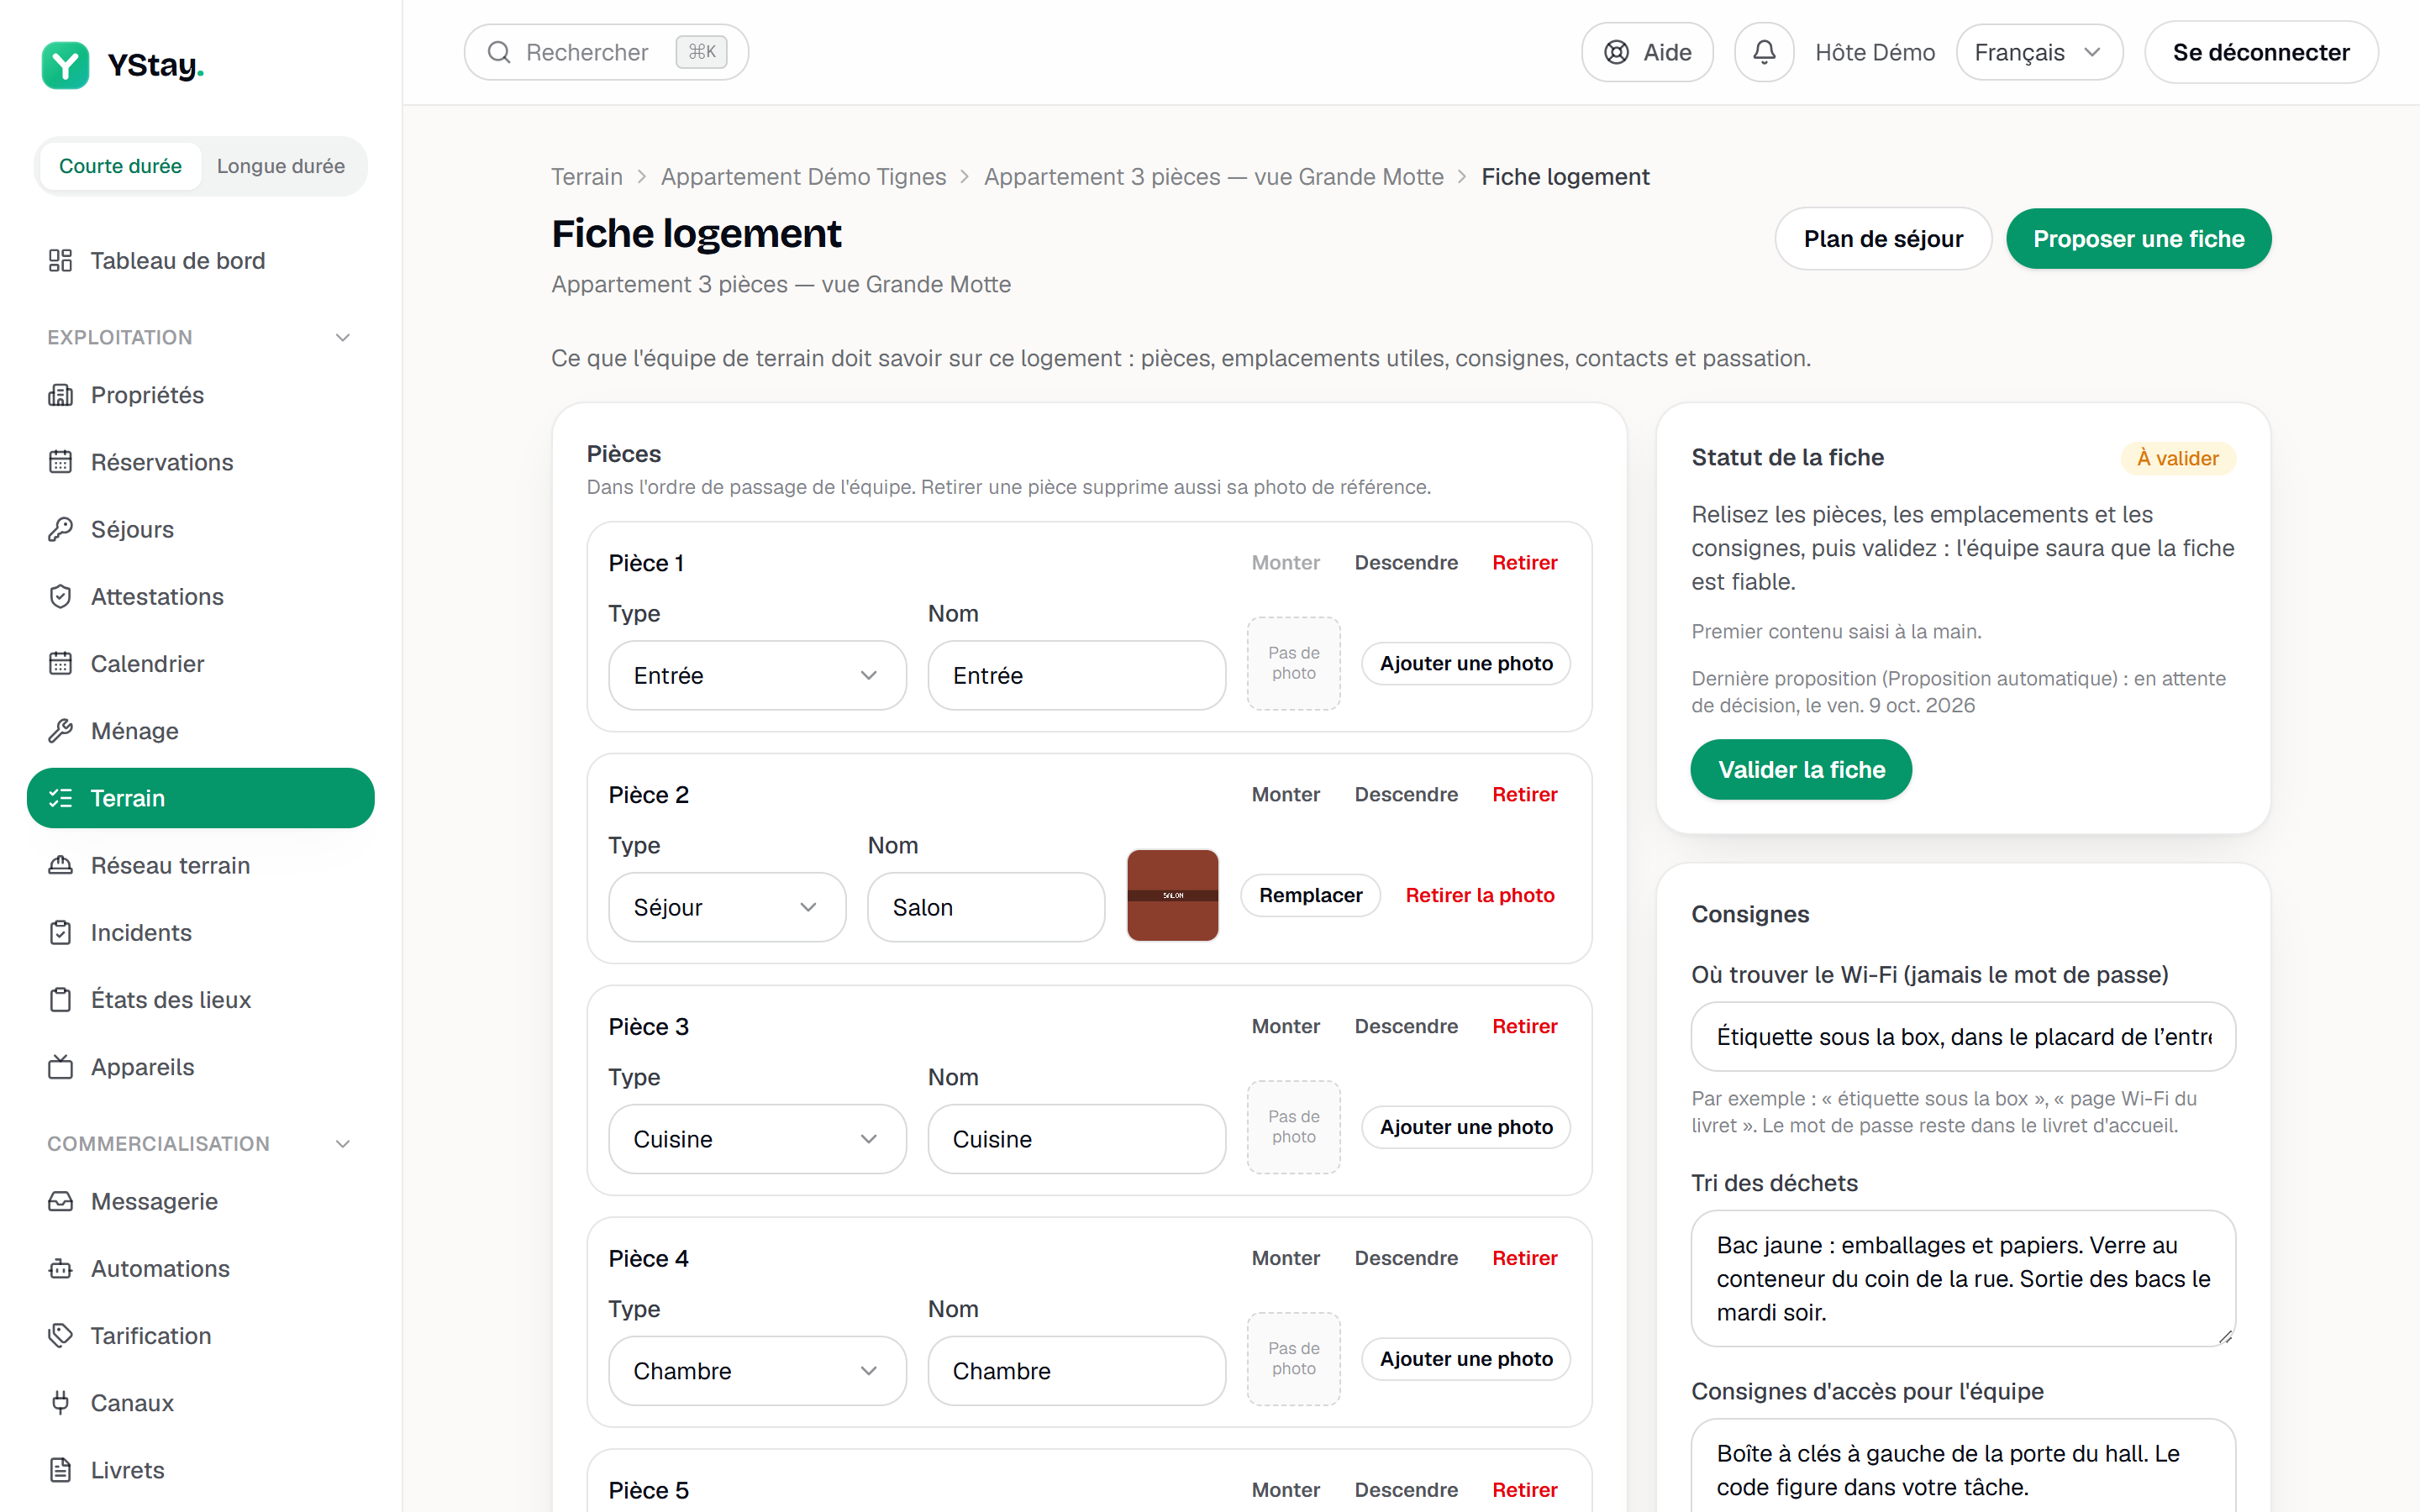Remove Pièce 5 with Retirer

point(1525,1490)
